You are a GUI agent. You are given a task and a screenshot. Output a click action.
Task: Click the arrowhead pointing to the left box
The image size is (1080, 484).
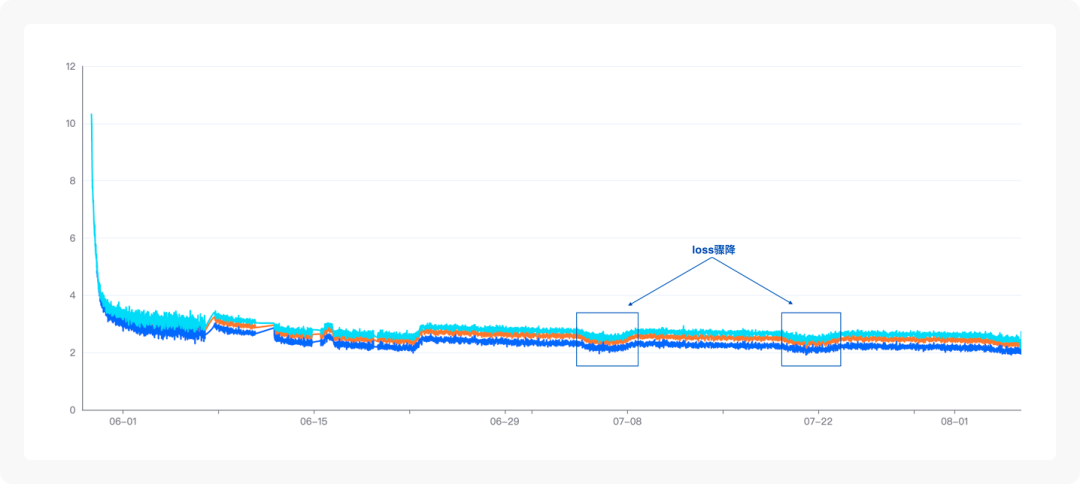[x=630, y=304]
